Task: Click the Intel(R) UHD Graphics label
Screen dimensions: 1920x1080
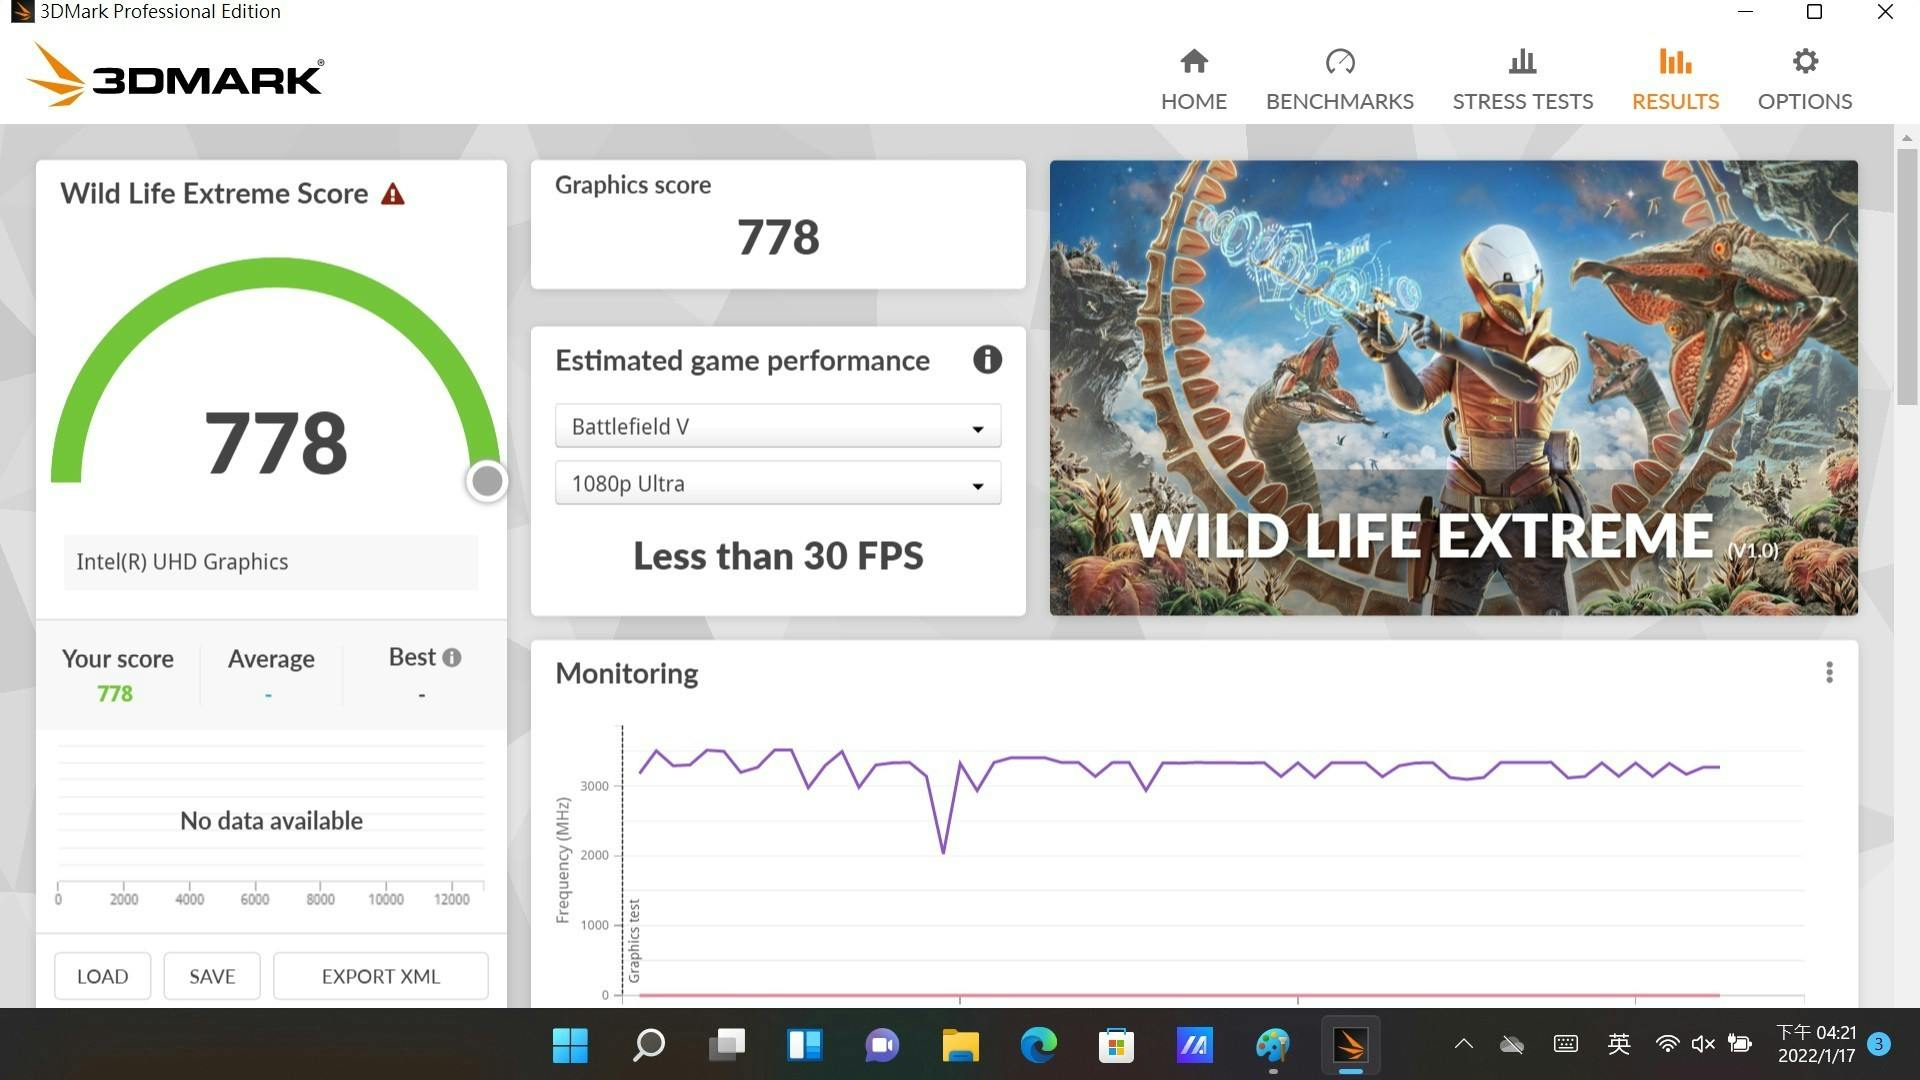Action: click(x=182, y=562)
